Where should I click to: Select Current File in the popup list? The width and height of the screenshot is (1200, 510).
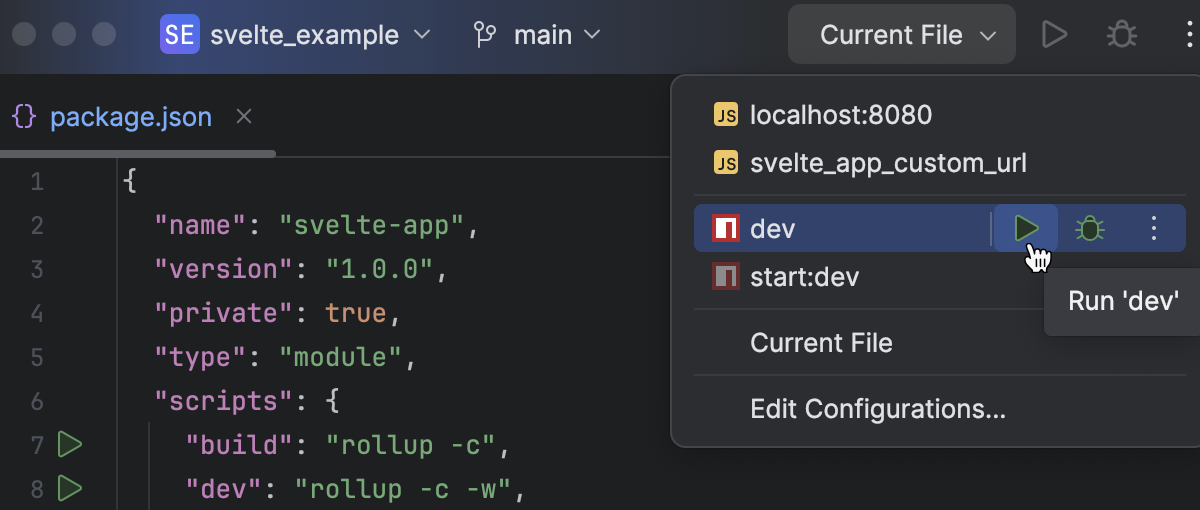[821, 343]
